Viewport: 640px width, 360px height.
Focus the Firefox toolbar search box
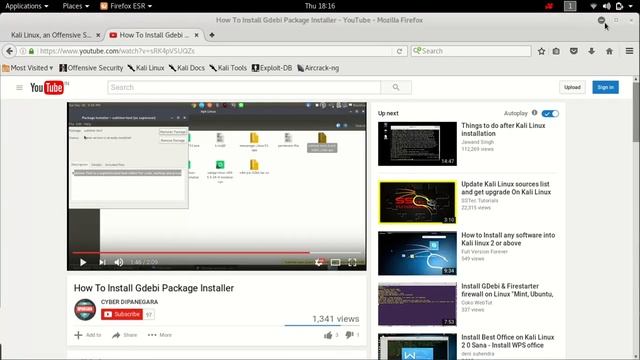coord(471,51)
